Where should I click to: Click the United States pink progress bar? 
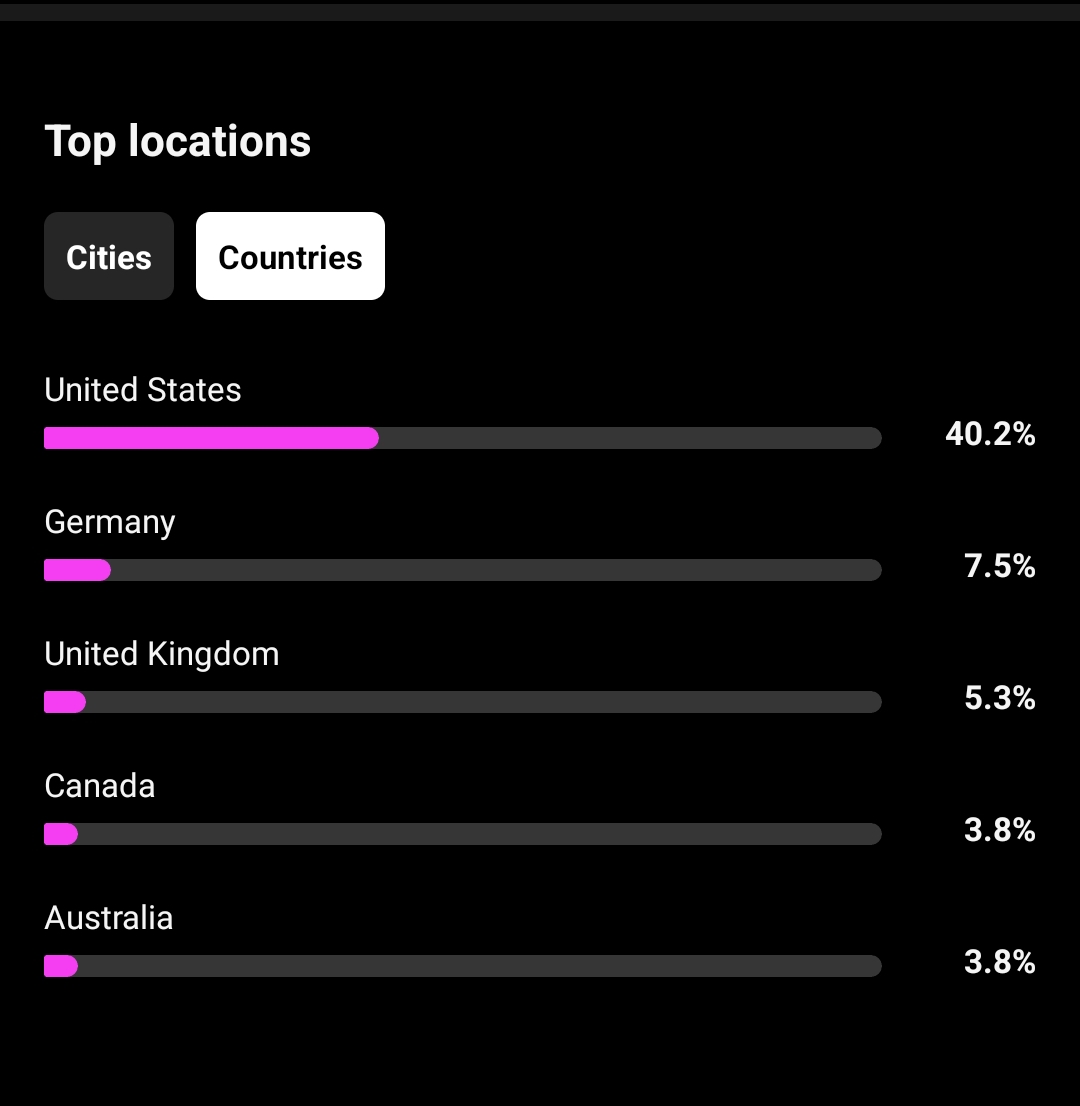pyautogui.click(x=211, y=438)
